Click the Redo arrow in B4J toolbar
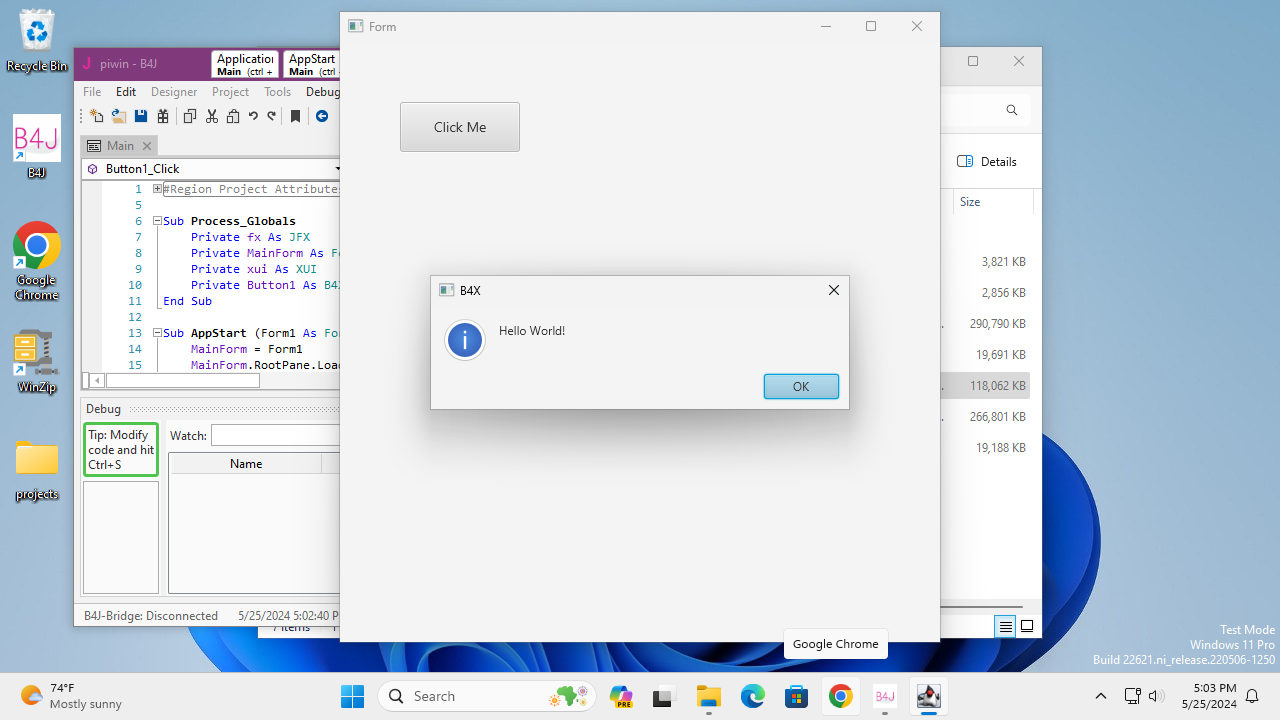Screen dimensions: 1280x720 coord(271,116)
